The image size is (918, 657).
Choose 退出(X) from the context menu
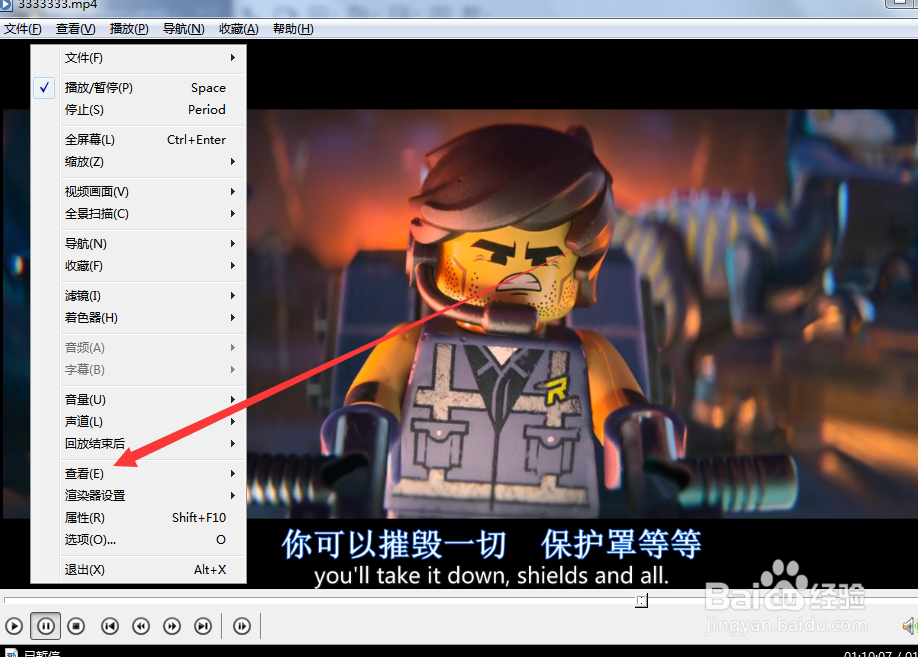point(139,570)
